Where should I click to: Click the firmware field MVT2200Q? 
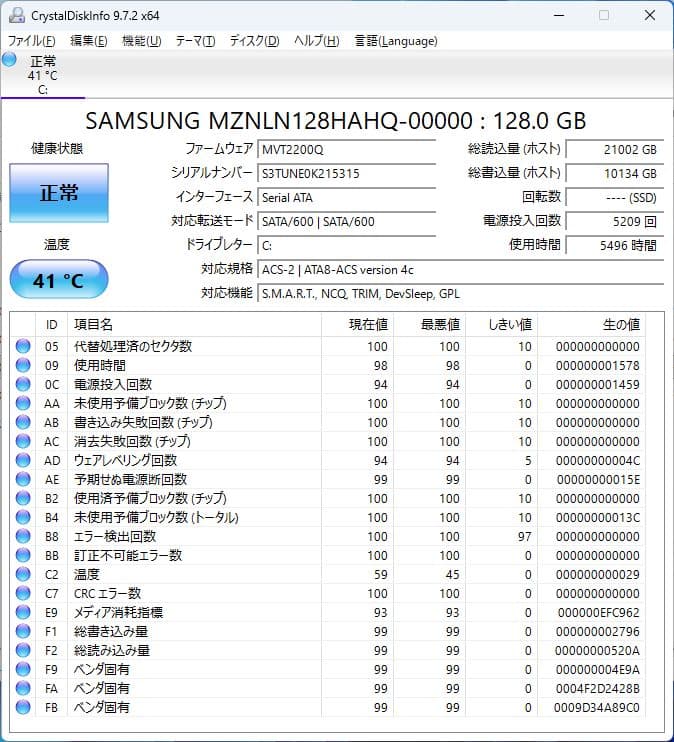346,150
